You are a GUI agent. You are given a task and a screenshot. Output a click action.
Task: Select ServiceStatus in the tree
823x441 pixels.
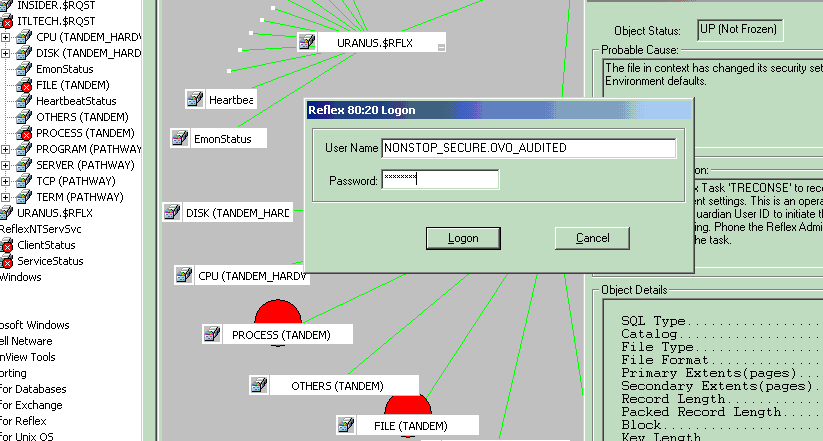pyautogui.click(x=50, y=261)
